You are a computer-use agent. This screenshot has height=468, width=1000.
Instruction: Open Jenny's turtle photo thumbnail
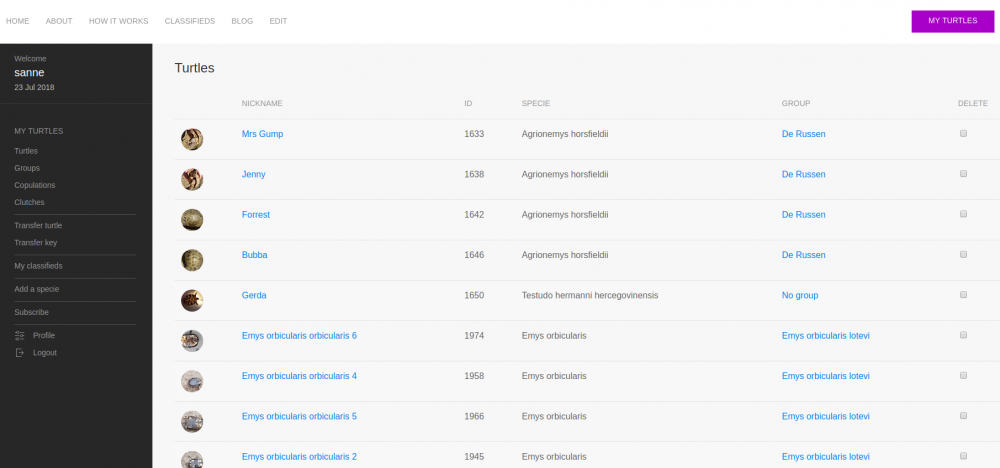(x=192, y=179)
